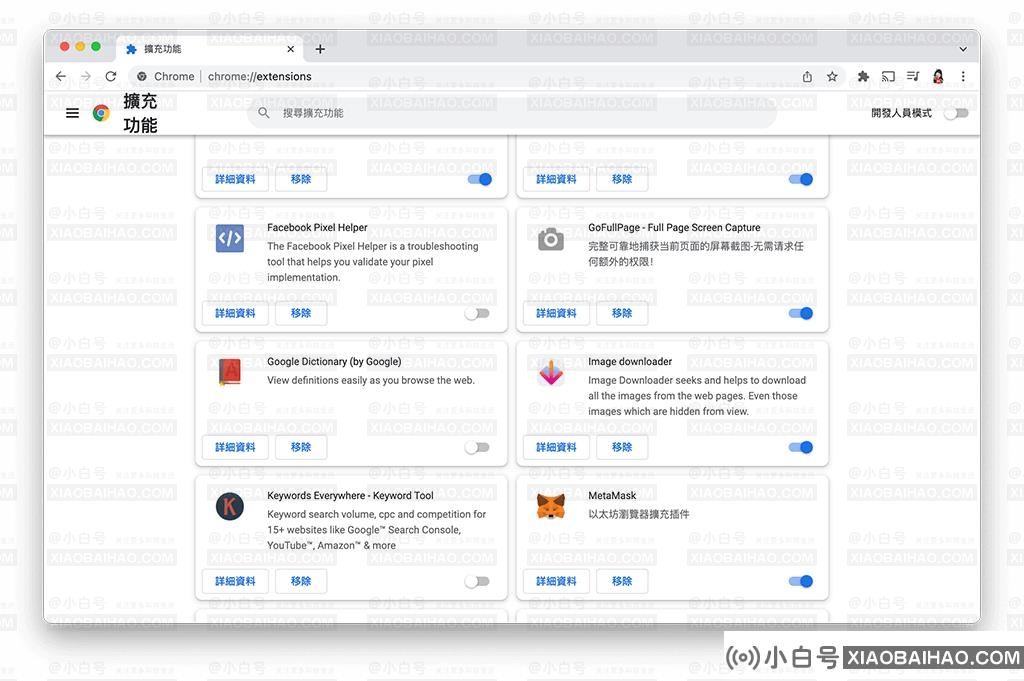The image size is (1024, 681).
Task: Open the share icon in the address bar
Action: click(807, 76)
